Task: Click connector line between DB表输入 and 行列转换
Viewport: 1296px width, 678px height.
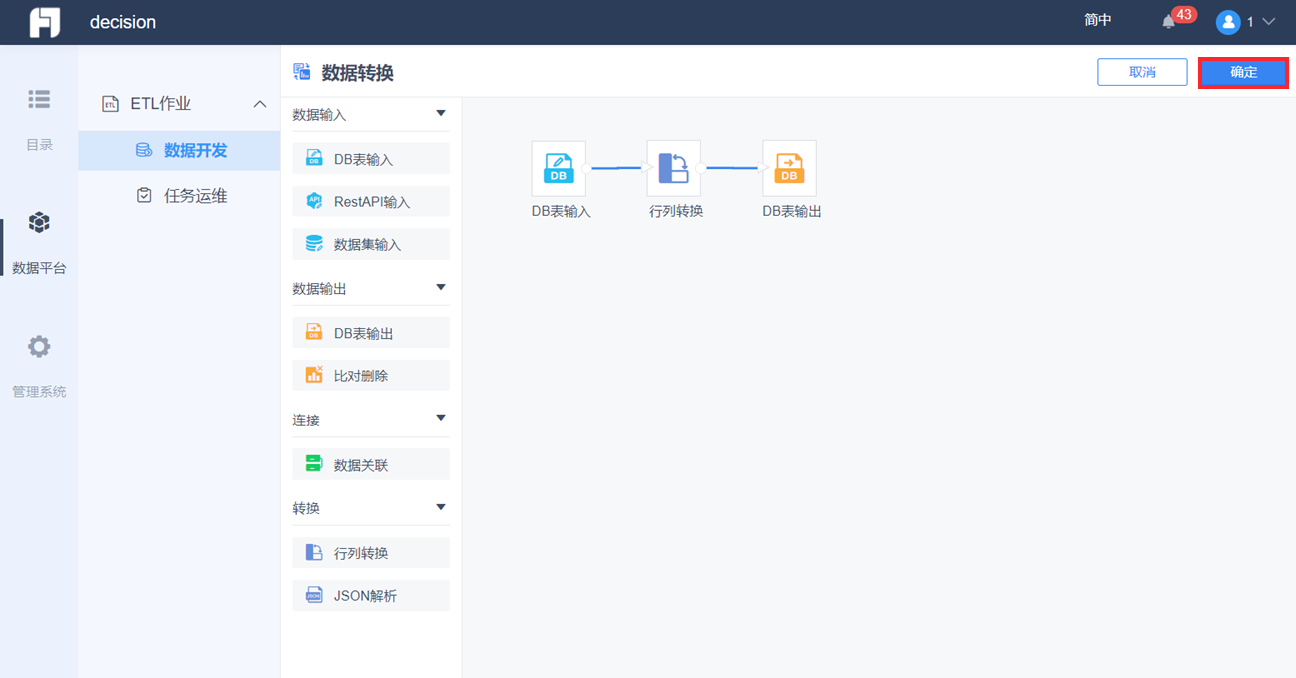Action: point(616,168)
